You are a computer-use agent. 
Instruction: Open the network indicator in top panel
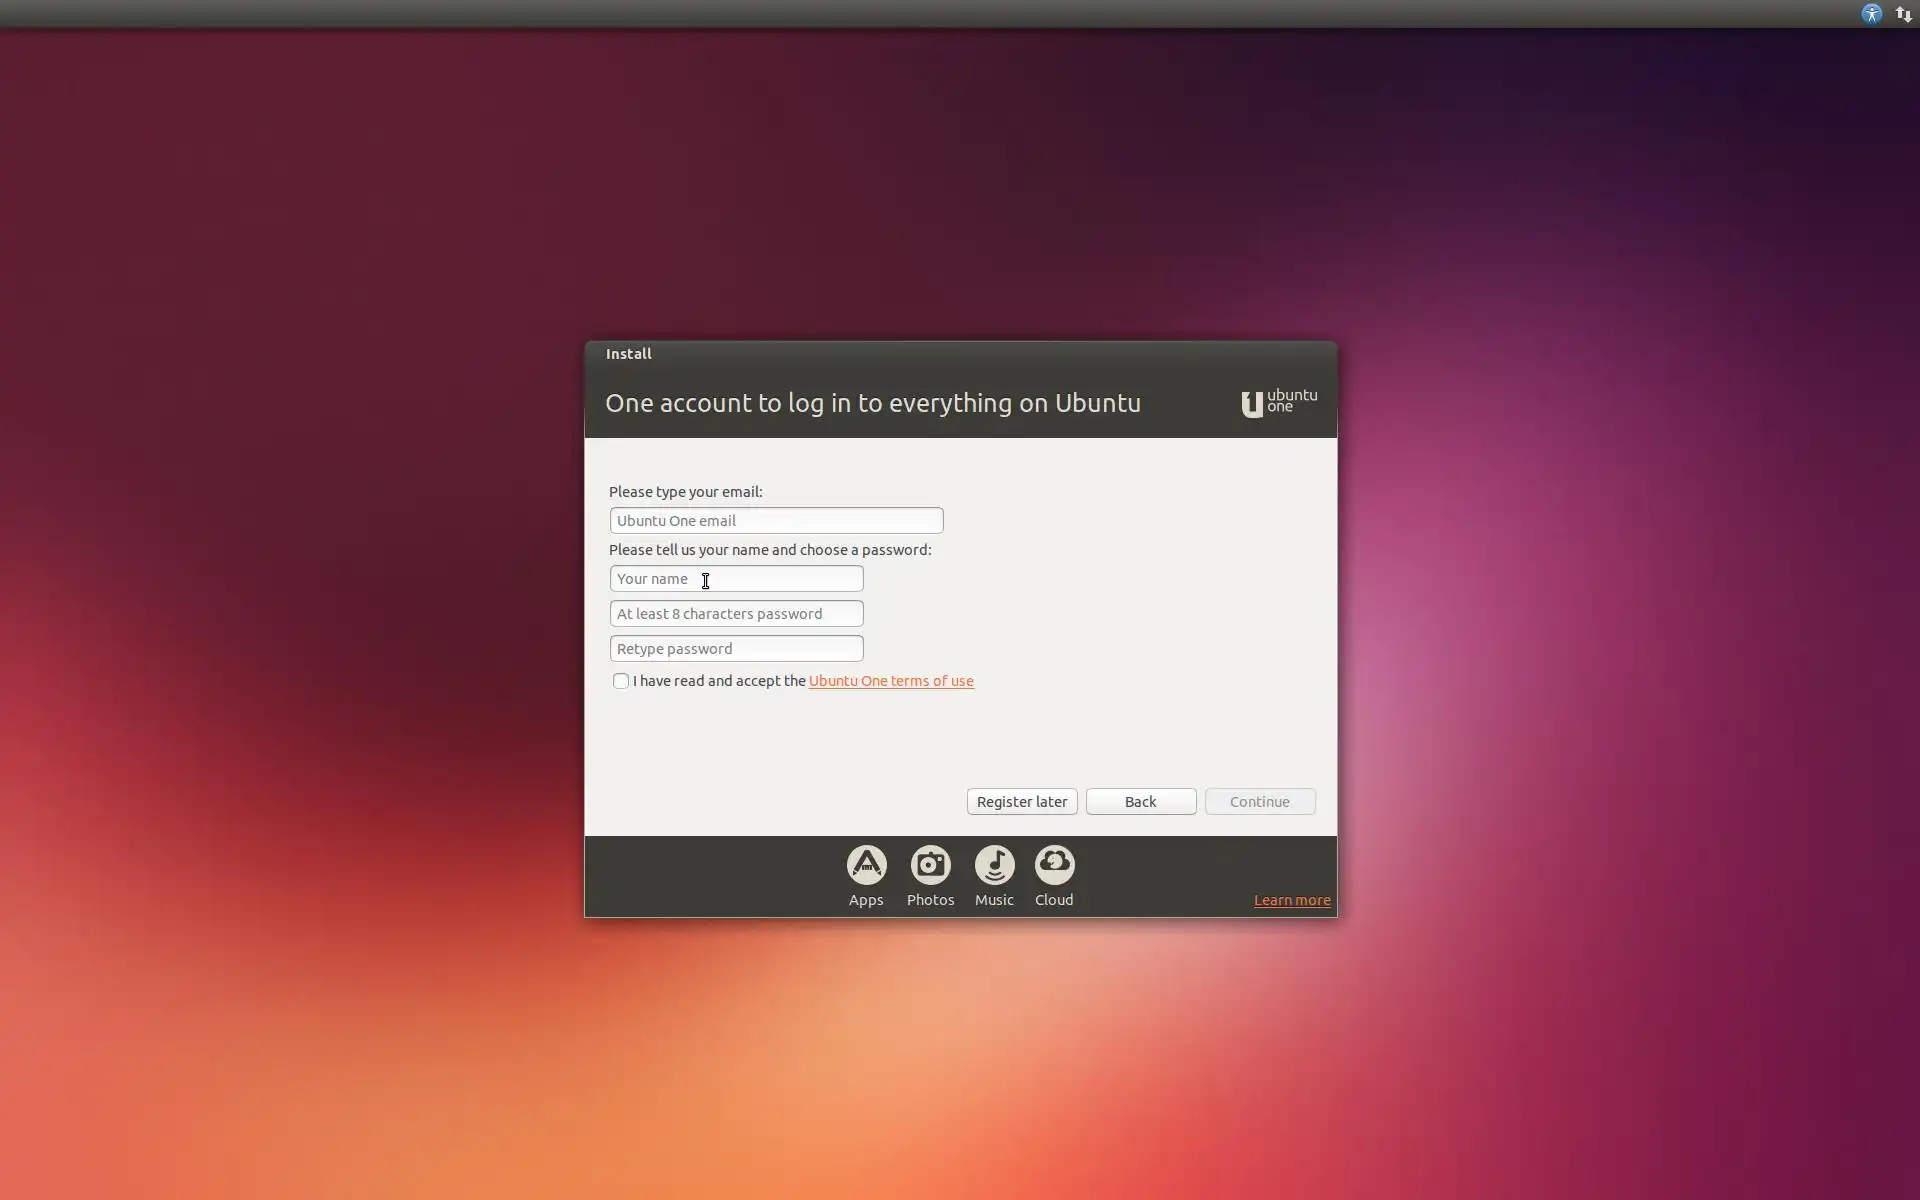(1903, 14)
